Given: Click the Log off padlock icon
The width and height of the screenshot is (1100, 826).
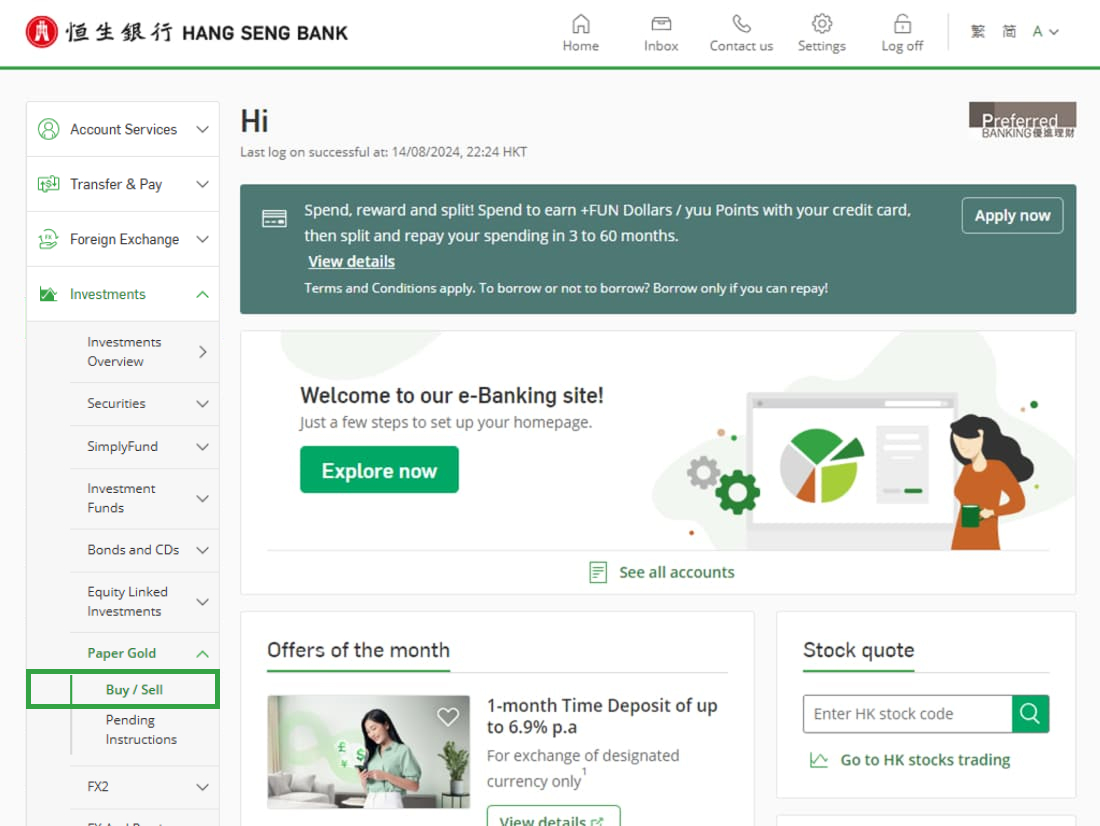Looking at the screenshot, I should tap(902, 25).
